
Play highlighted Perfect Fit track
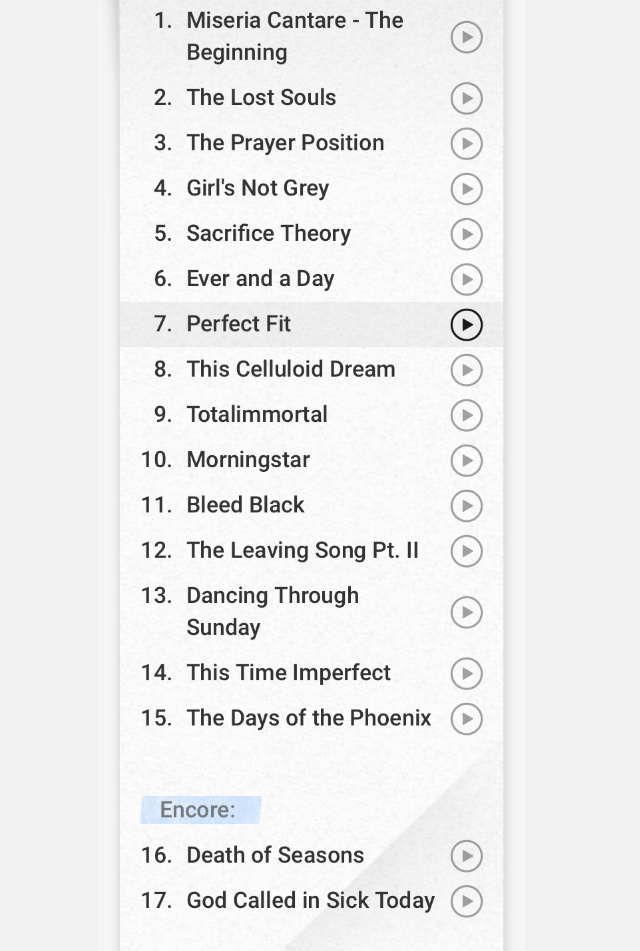coord(467,324)
